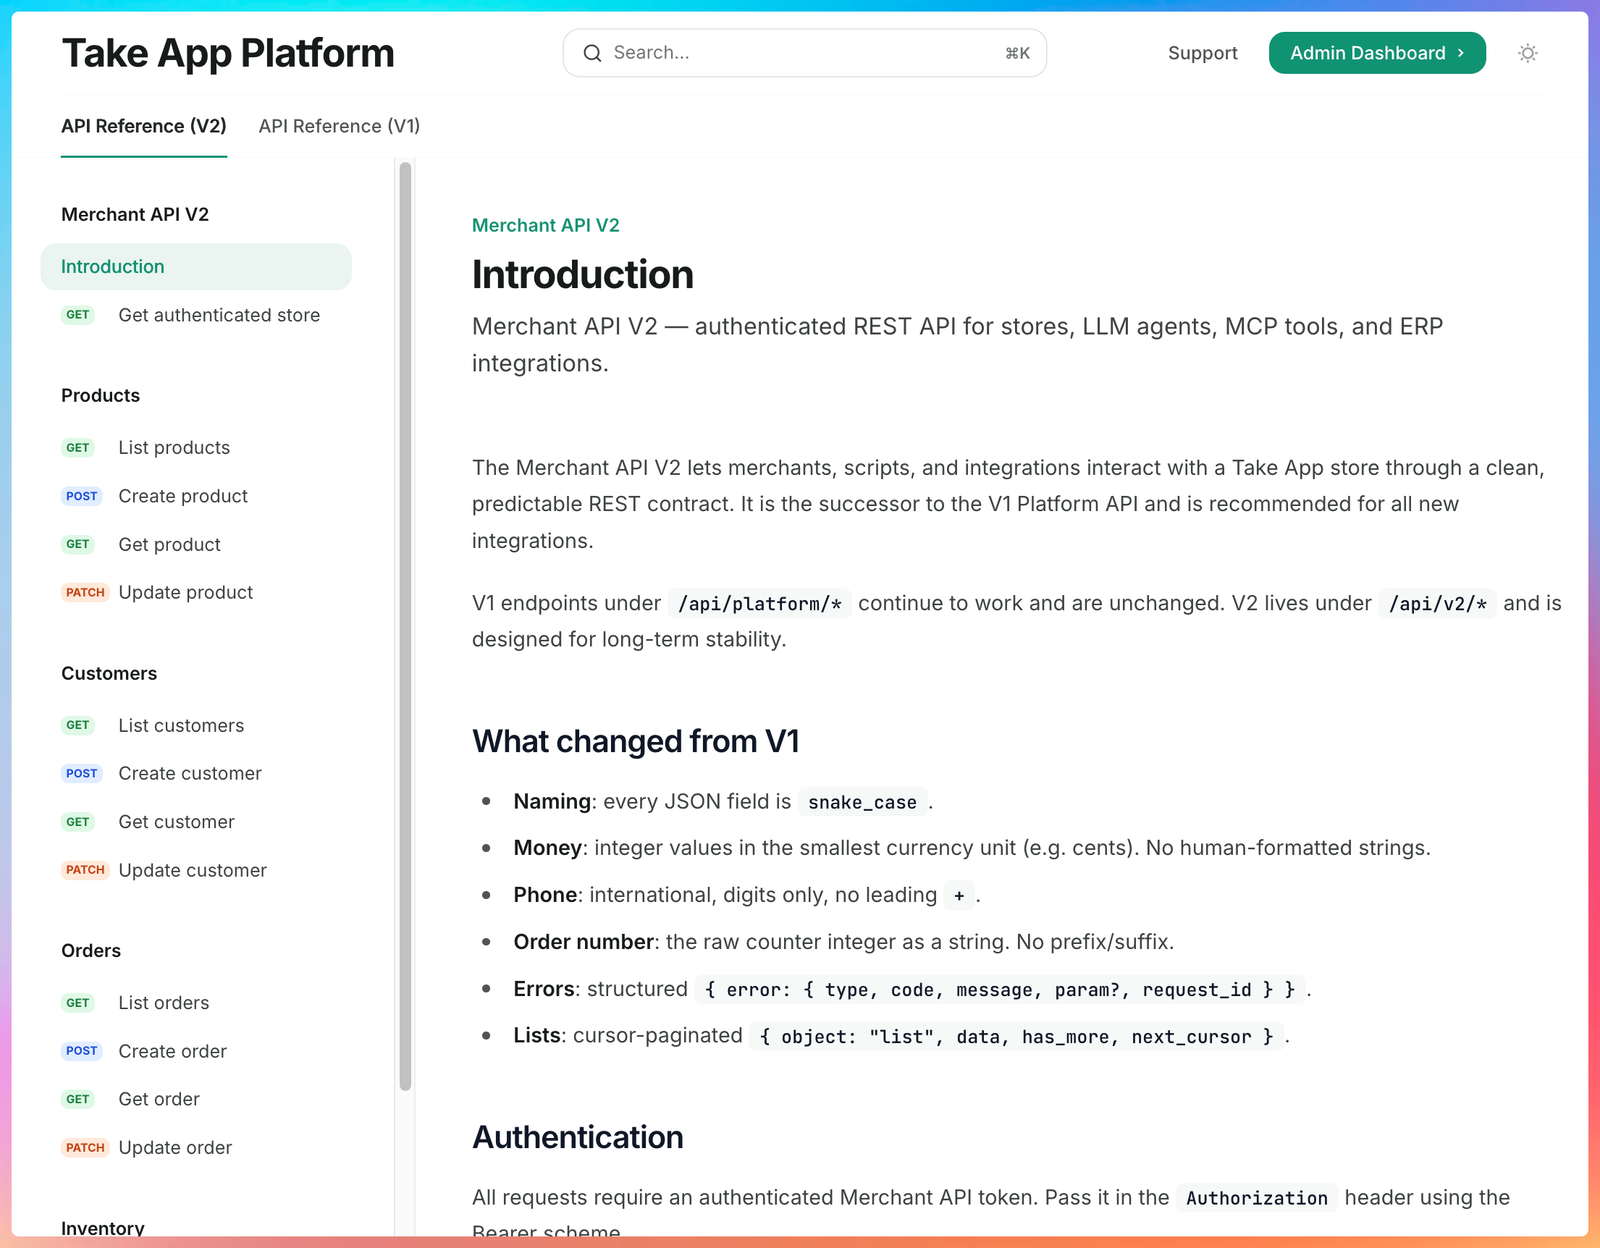Click the error structure code snippet
1600x1248 pixels.
tap(1000, 989)
